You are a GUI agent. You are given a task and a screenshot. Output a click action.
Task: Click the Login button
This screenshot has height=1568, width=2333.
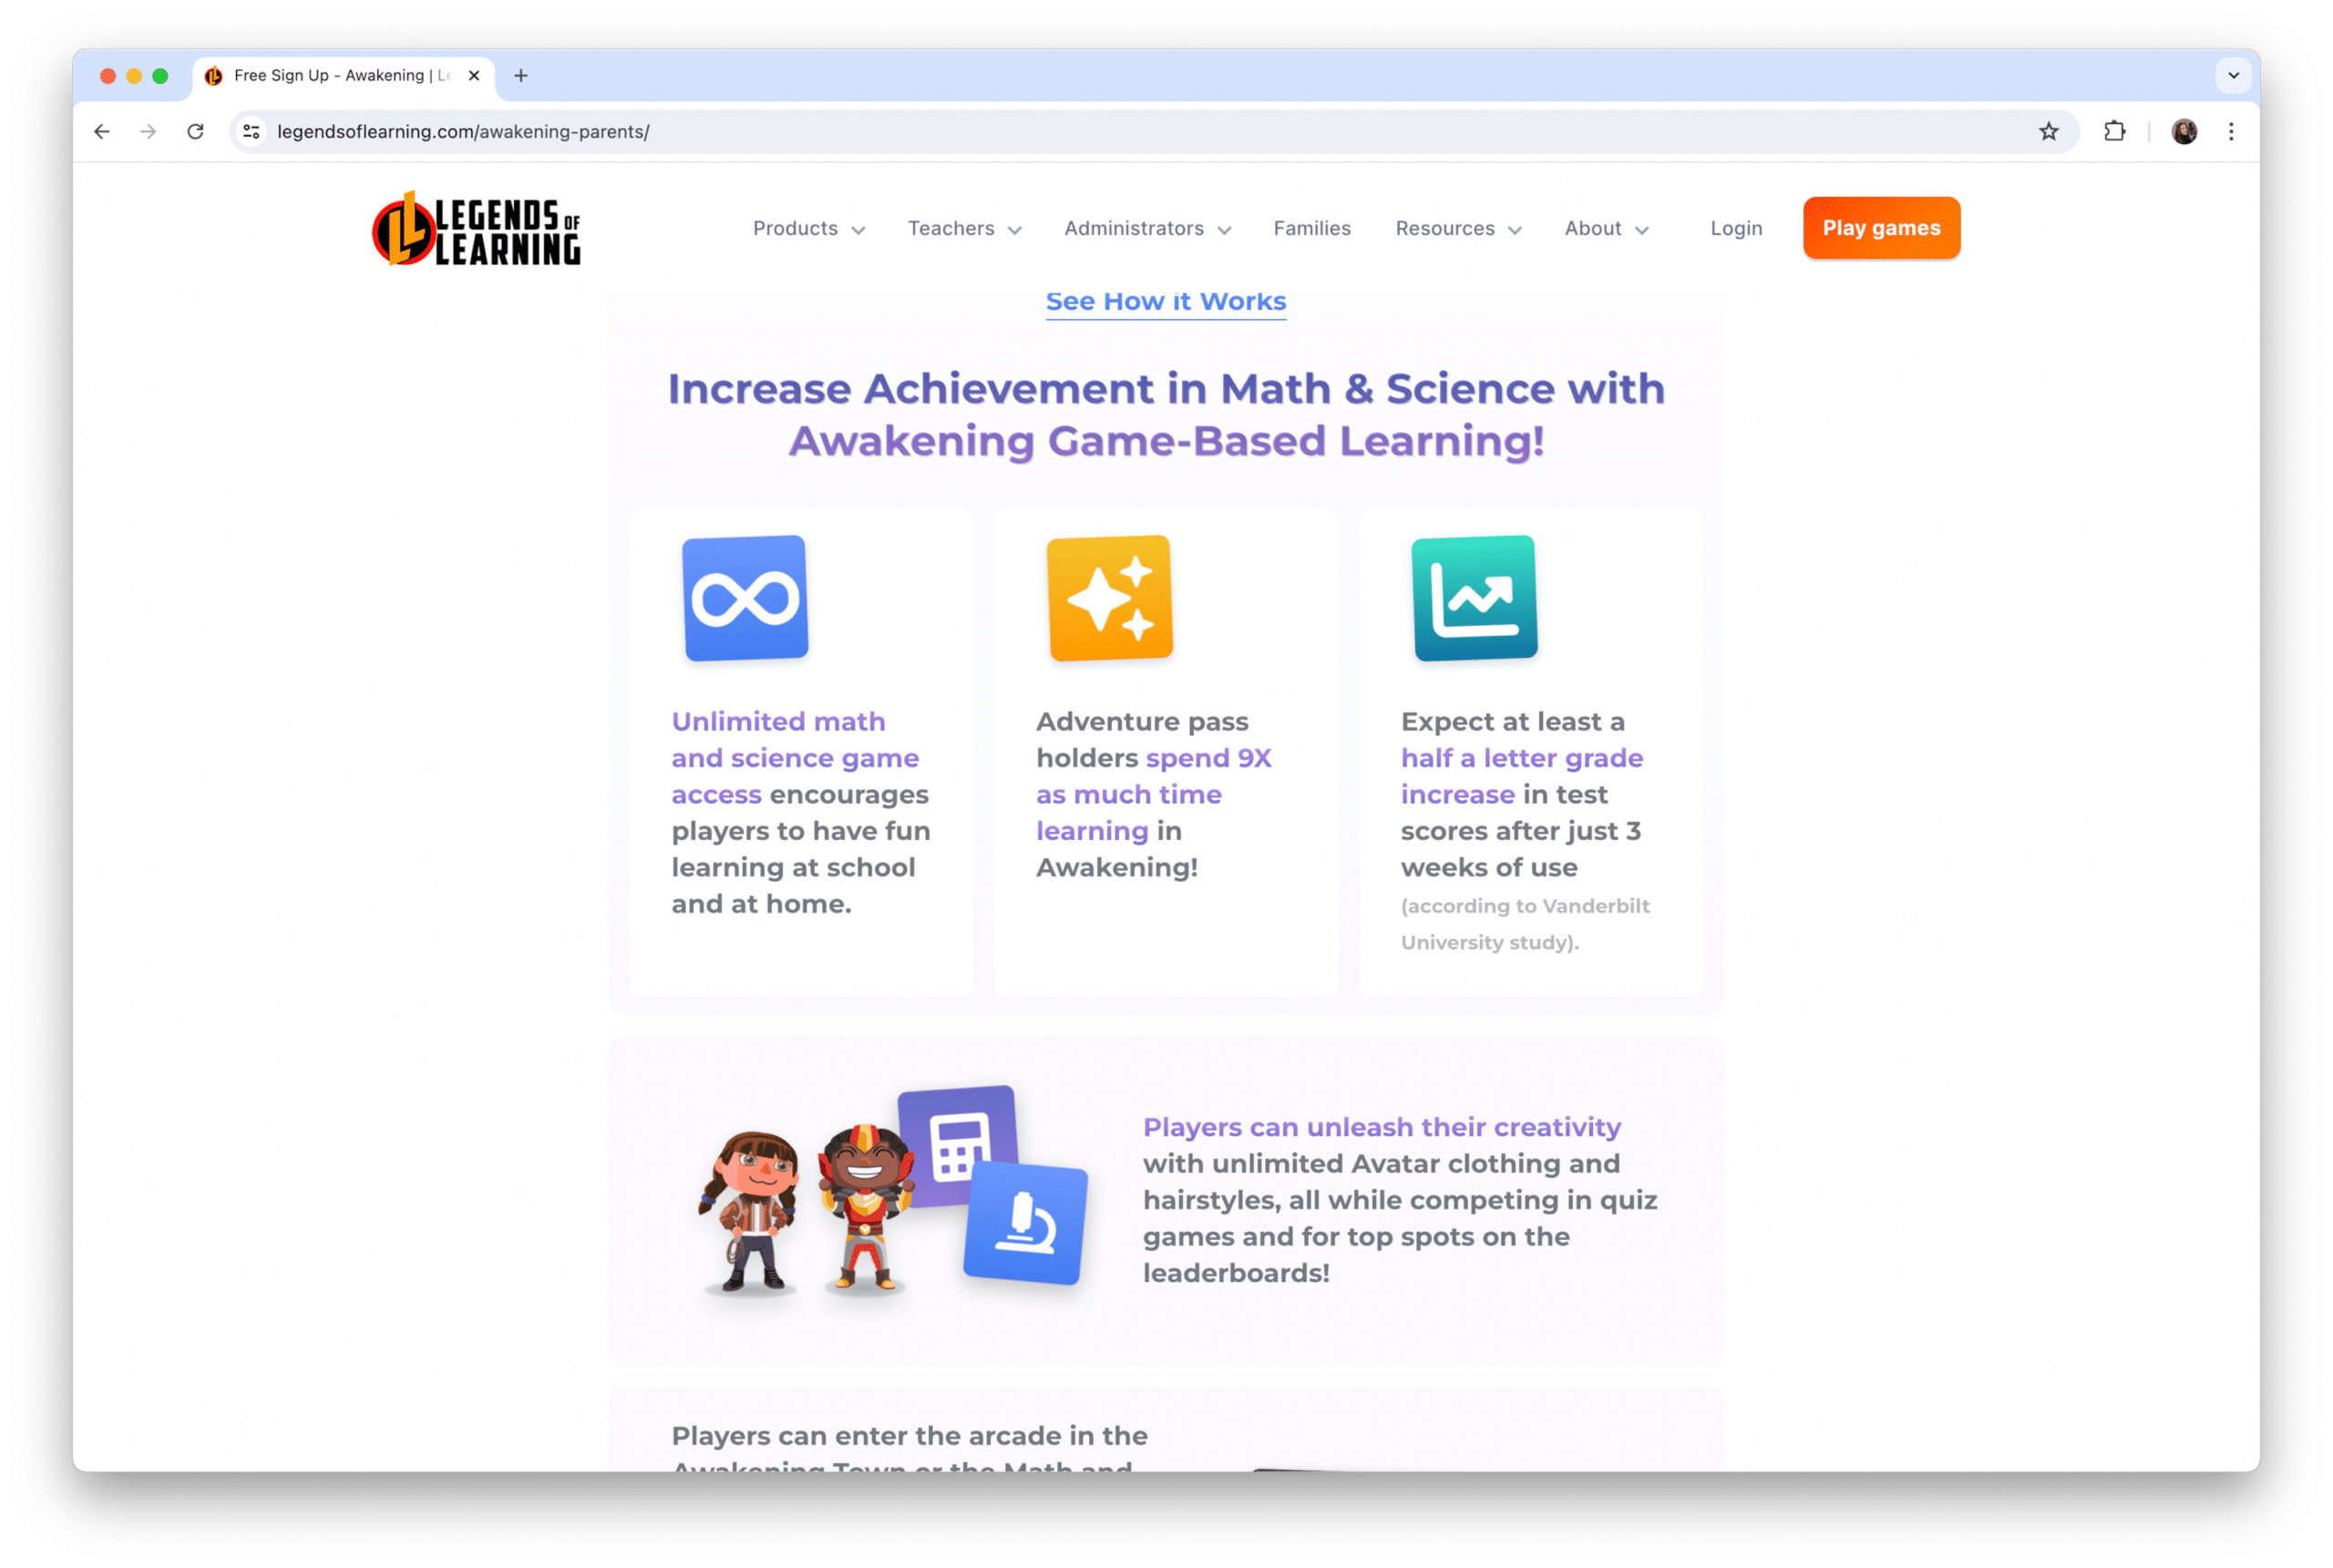click(1736, 228)
